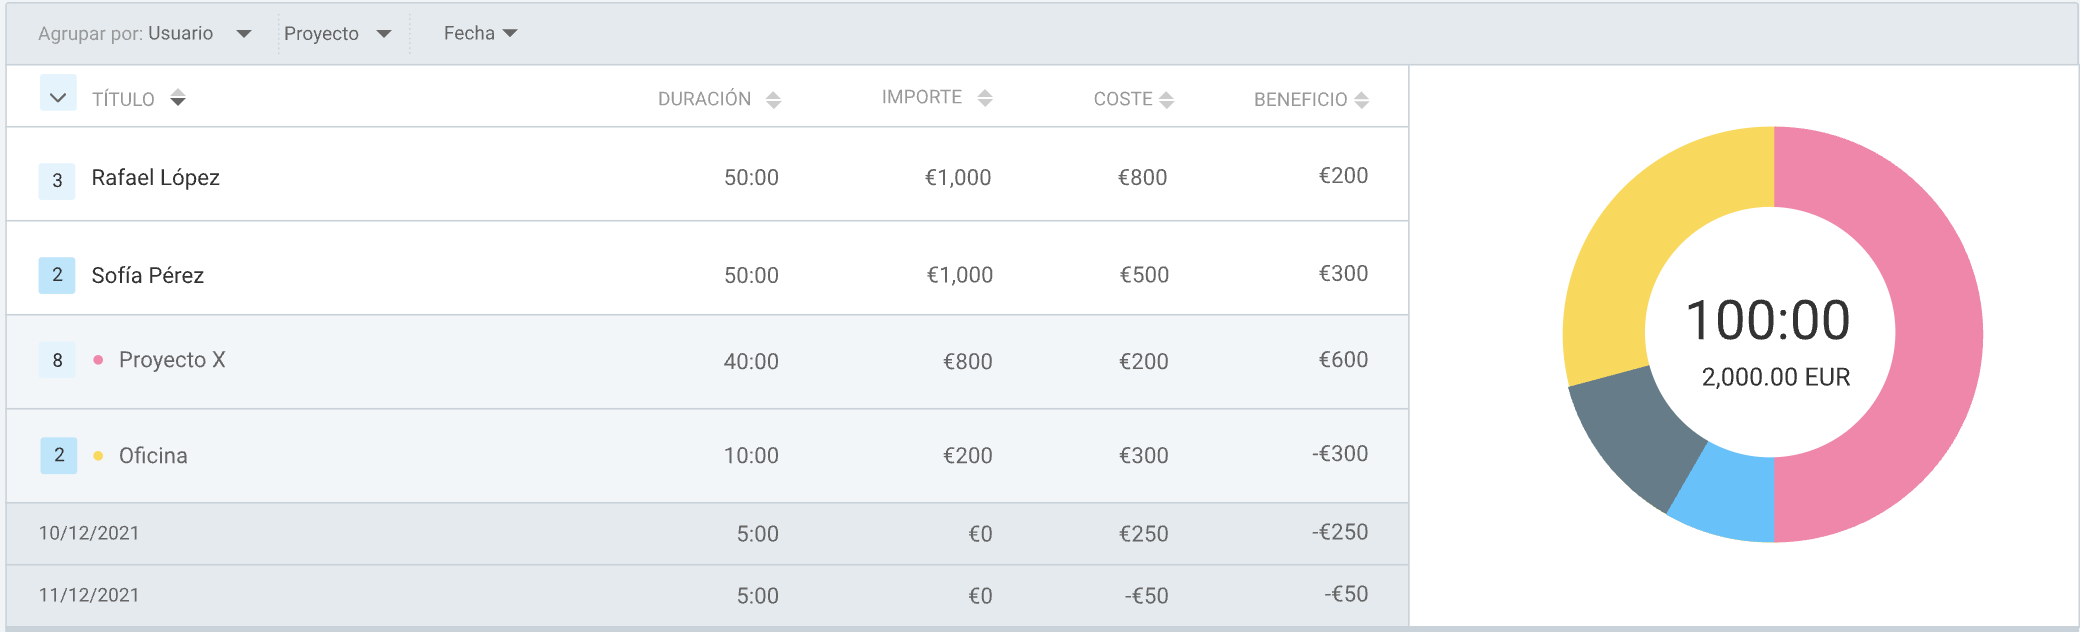Sort by IMPORTE column arrows
Screen dimensions: 2080x632
click(x=985, y=98)
